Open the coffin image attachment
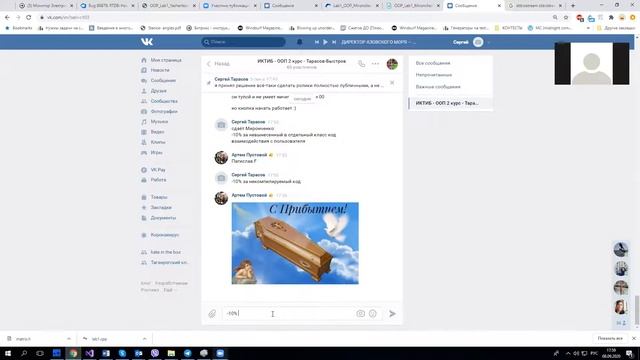The height and width of the screenshot is (360, 640). [295, 243]
